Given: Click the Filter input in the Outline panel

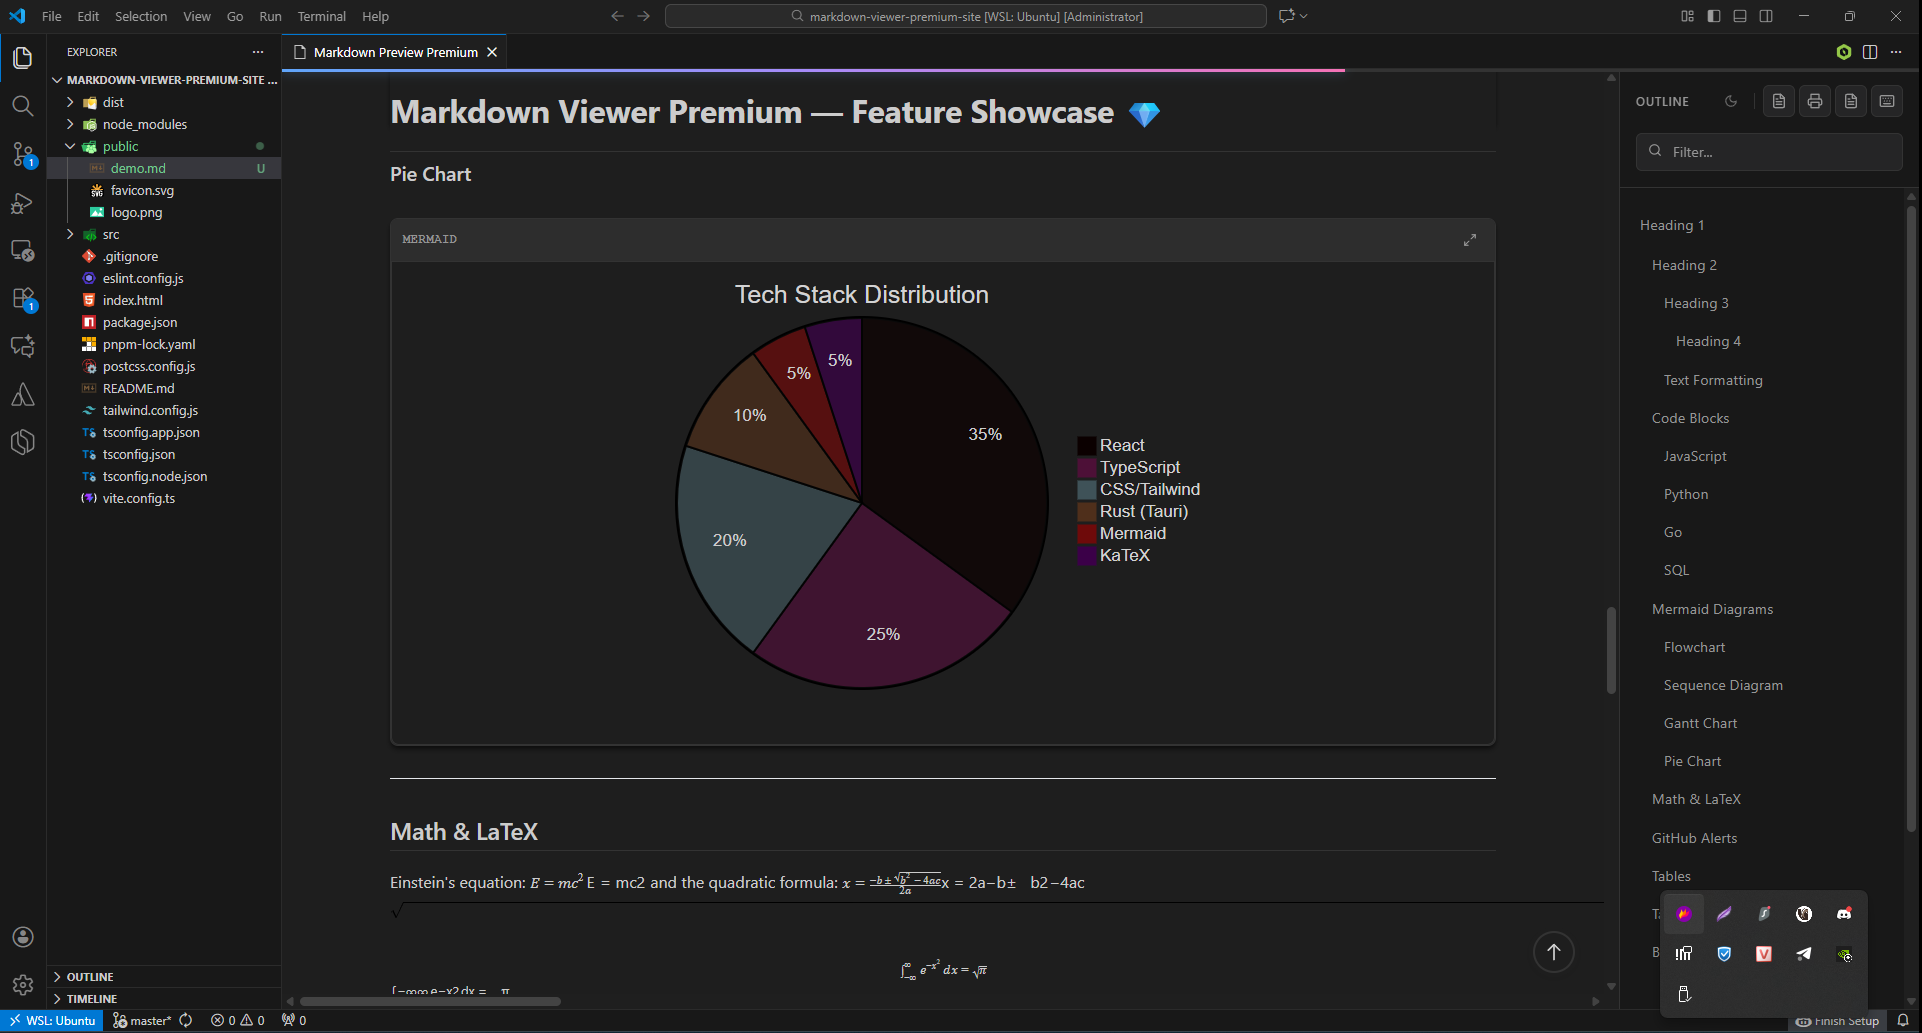Looking at the screenshot, I should point(1768,151).
